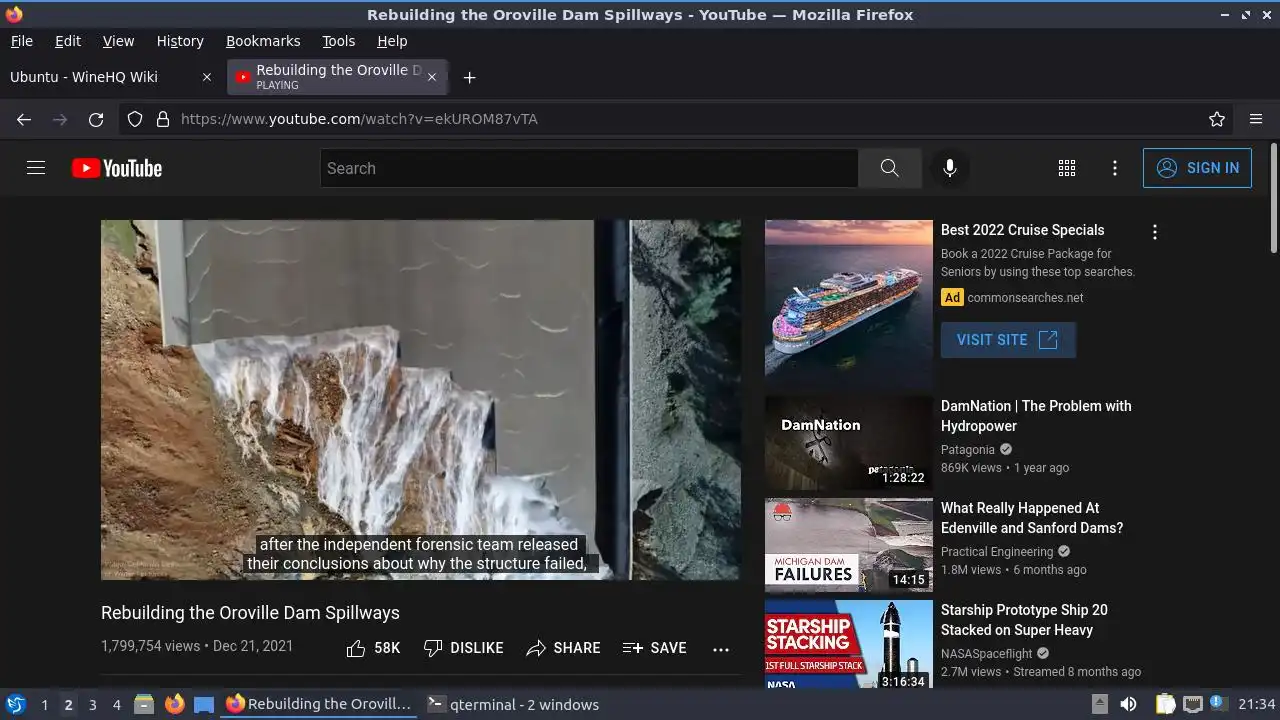Select the Rebuilding the Oroville Dam tab

coord(337,77)
